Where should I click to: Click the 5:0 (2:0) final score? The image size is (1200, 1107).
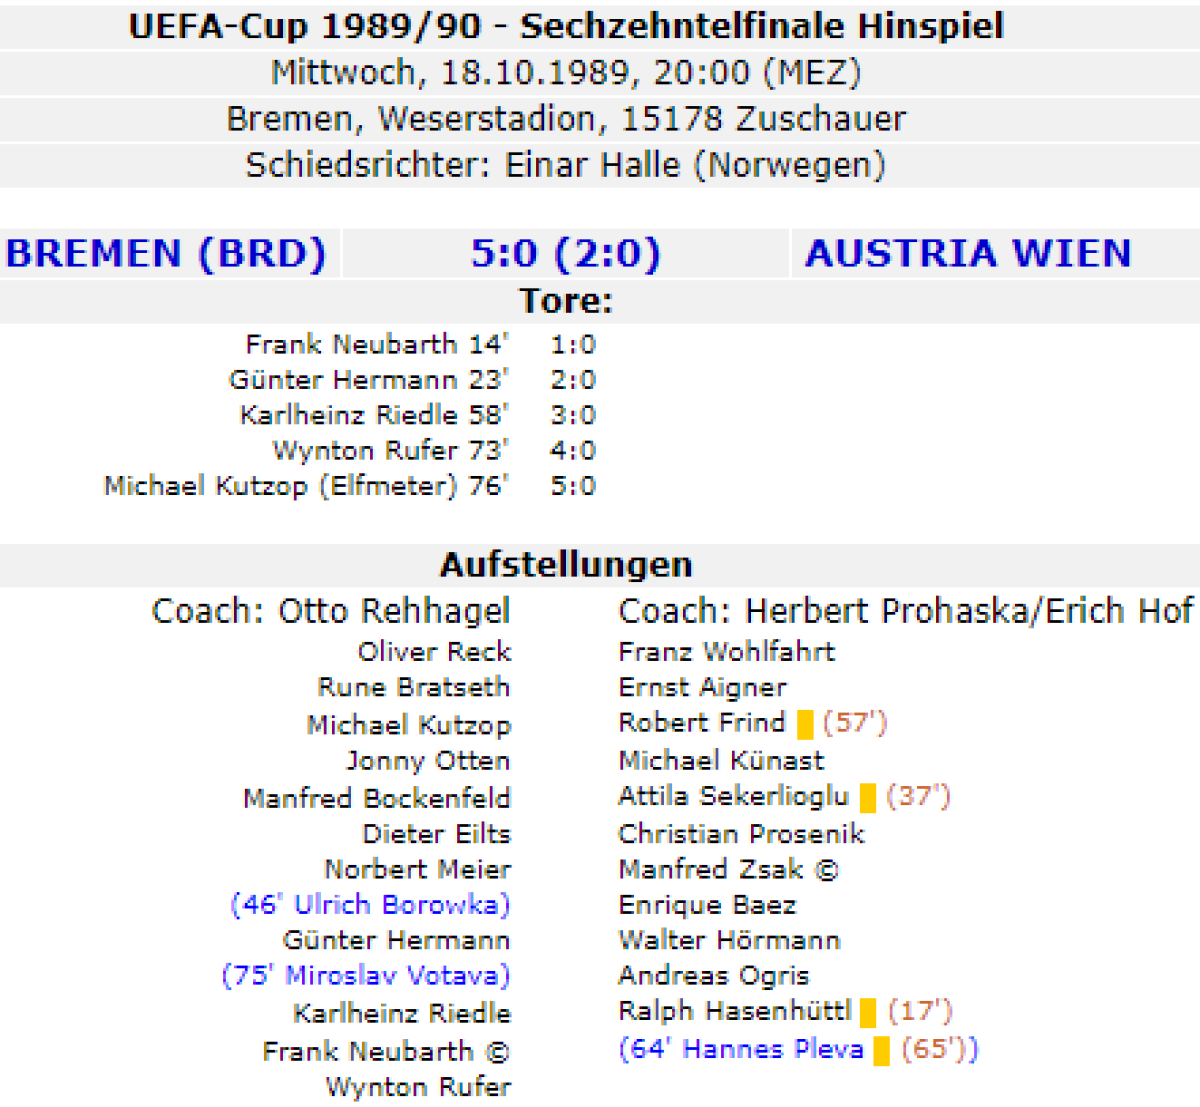click(565, 254)
